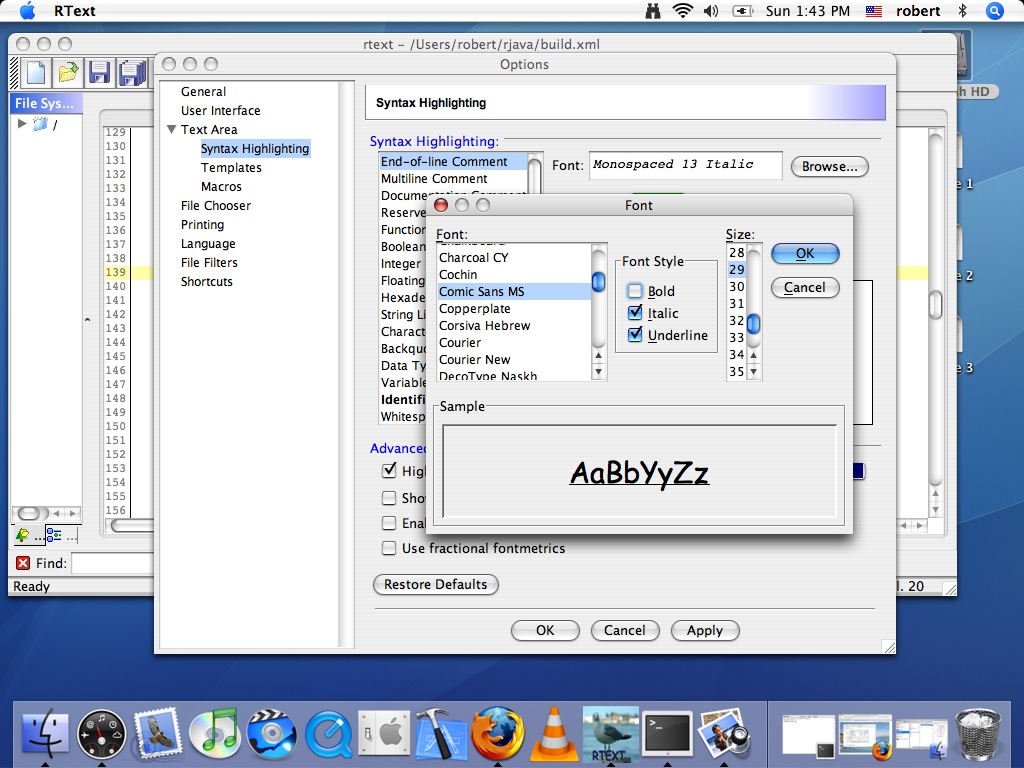Click Browse button next to font field

pyautogui.click(x=829, y=166)
